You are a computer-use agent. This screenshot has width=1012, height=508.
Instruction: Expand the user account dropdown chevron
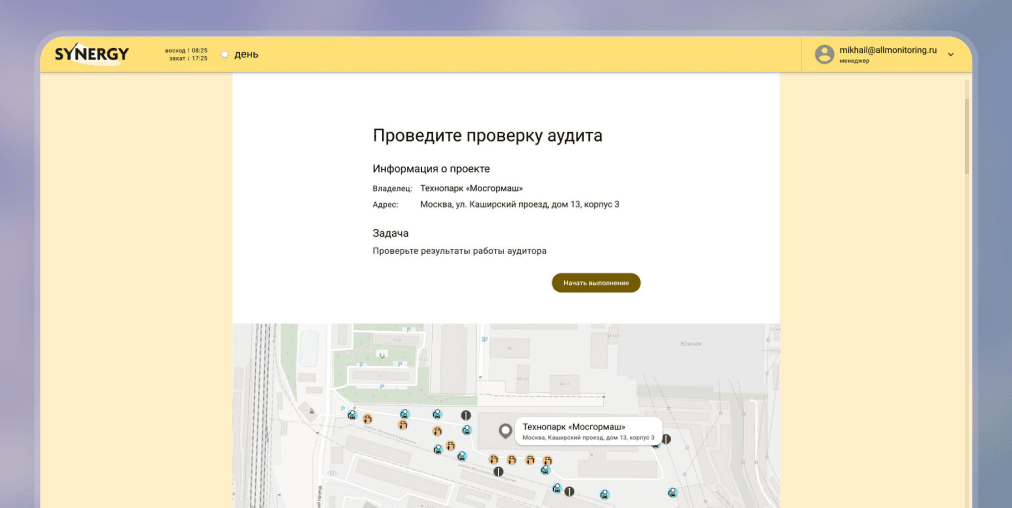point(951,55)
